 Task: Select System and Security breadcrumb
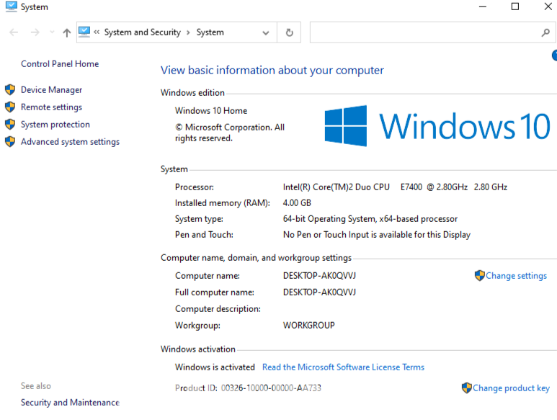click(142, 32)
